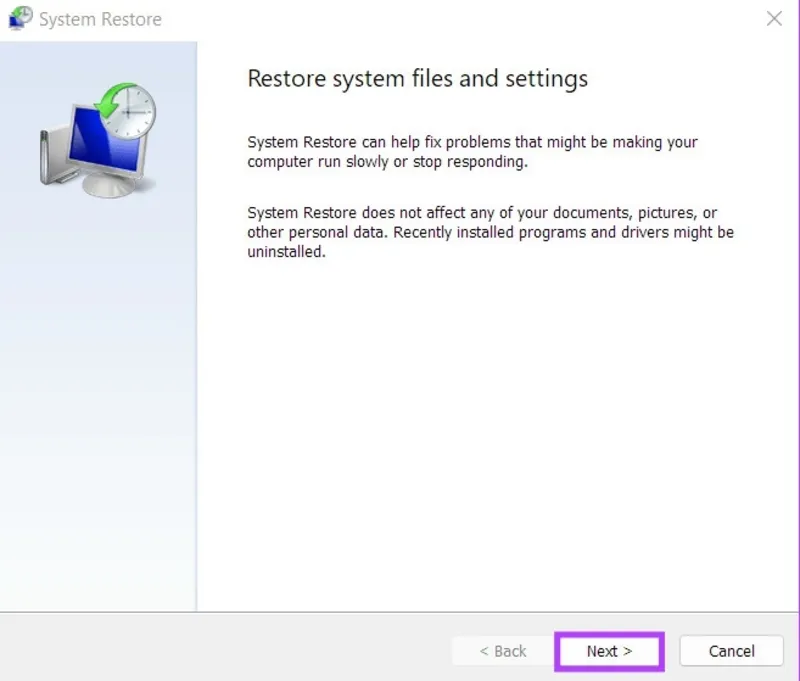Screen dimensions: 800x681
Task: Click the System Restore title text
Action: coord(101,19)
